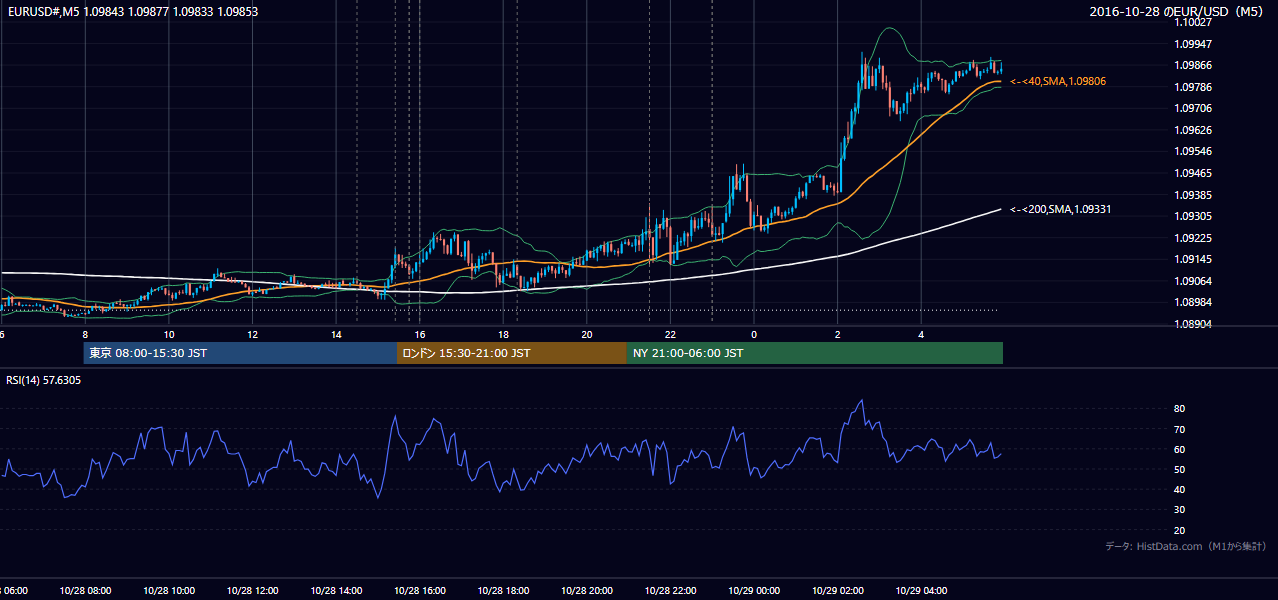Select hour 20 on price chart time axis

coord(586,335)
